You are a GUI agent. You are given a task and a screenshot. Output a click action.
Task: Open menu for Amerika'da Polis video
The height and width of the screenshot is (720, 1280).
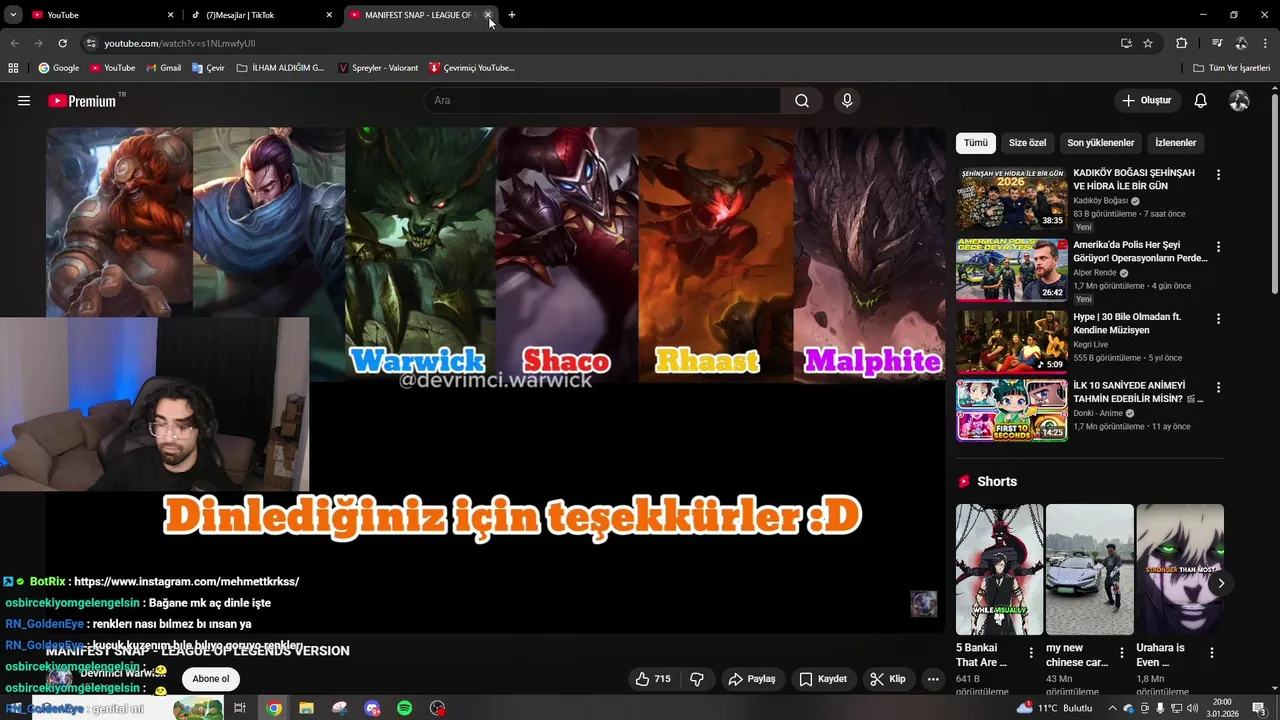tap(1218, 247)
